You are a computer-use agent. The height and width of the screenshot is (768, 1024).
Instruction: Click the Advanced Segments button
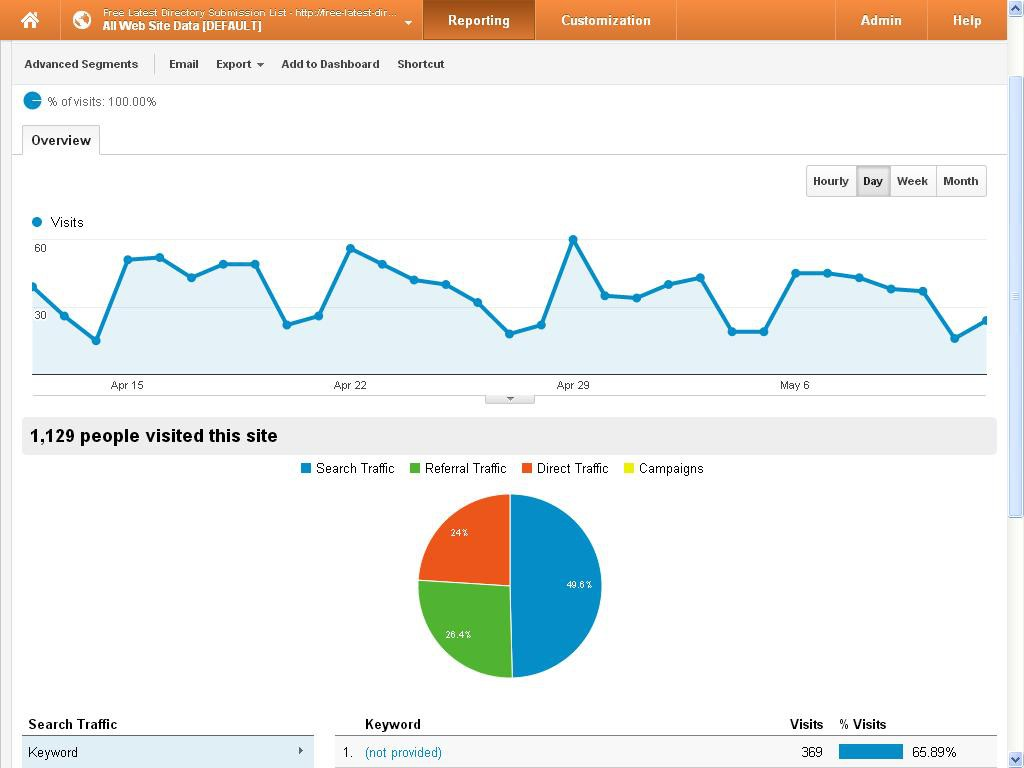coord(81,64)
